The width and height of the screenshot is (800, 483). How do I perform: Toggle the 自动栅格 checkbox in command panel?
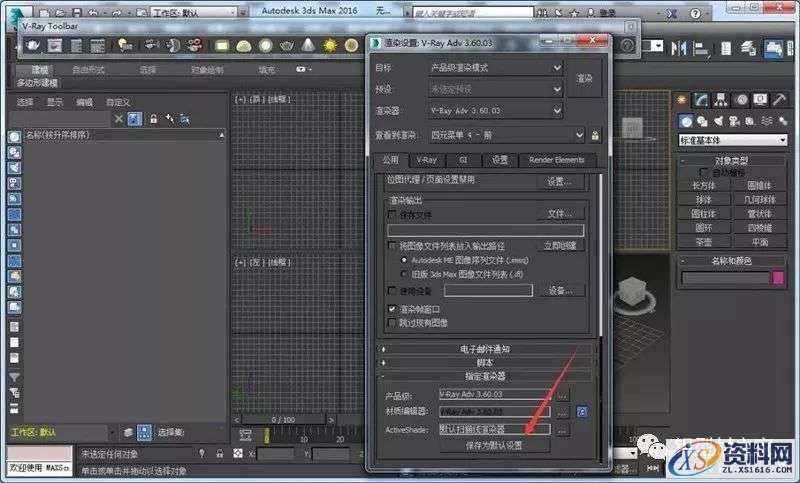coord(704,172)
